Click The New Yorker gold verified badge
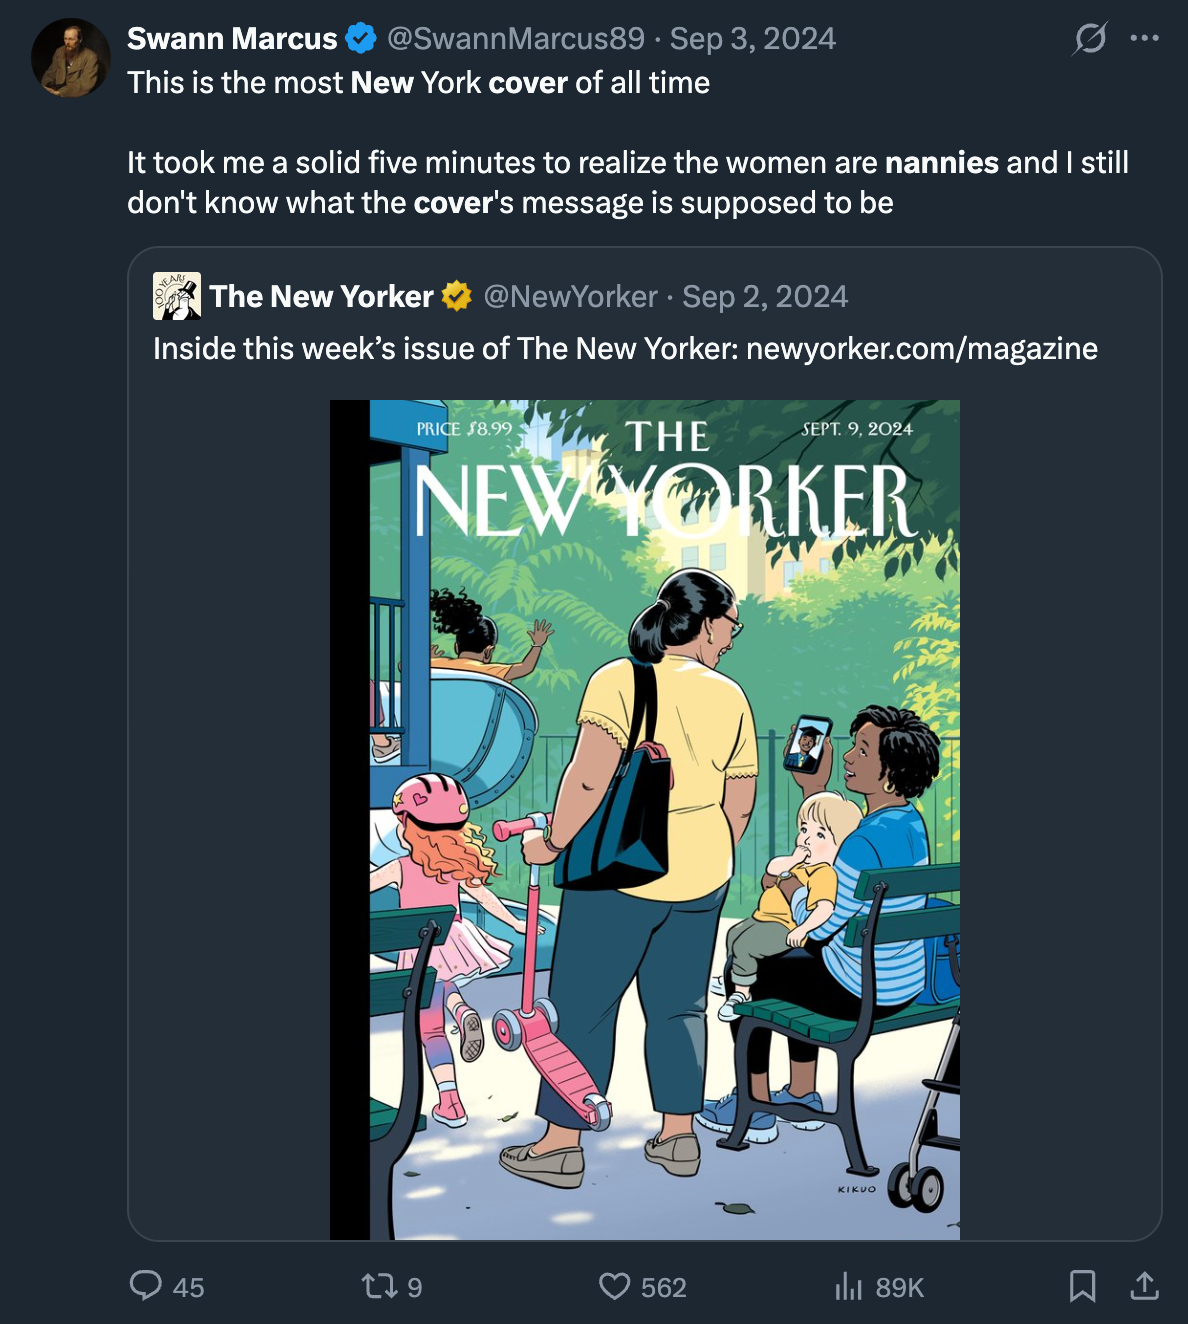The width and height of the screenshot is (1188, 1324). pyautogui.click(x=457, y=297)
